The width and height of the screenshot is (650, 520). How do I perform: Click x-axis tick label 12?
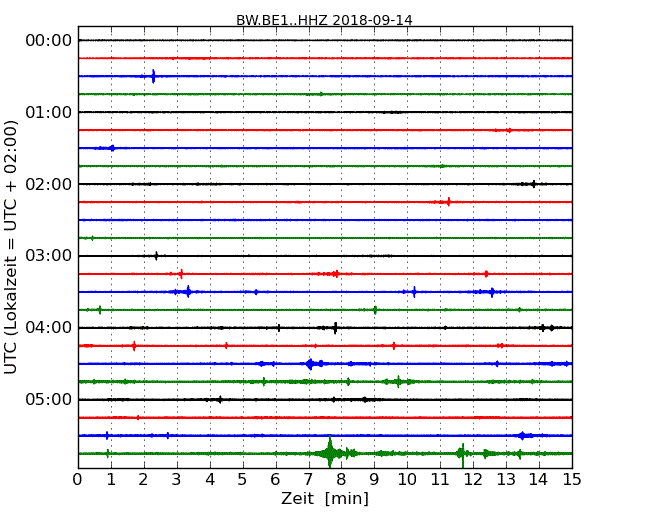pos(473,480)
